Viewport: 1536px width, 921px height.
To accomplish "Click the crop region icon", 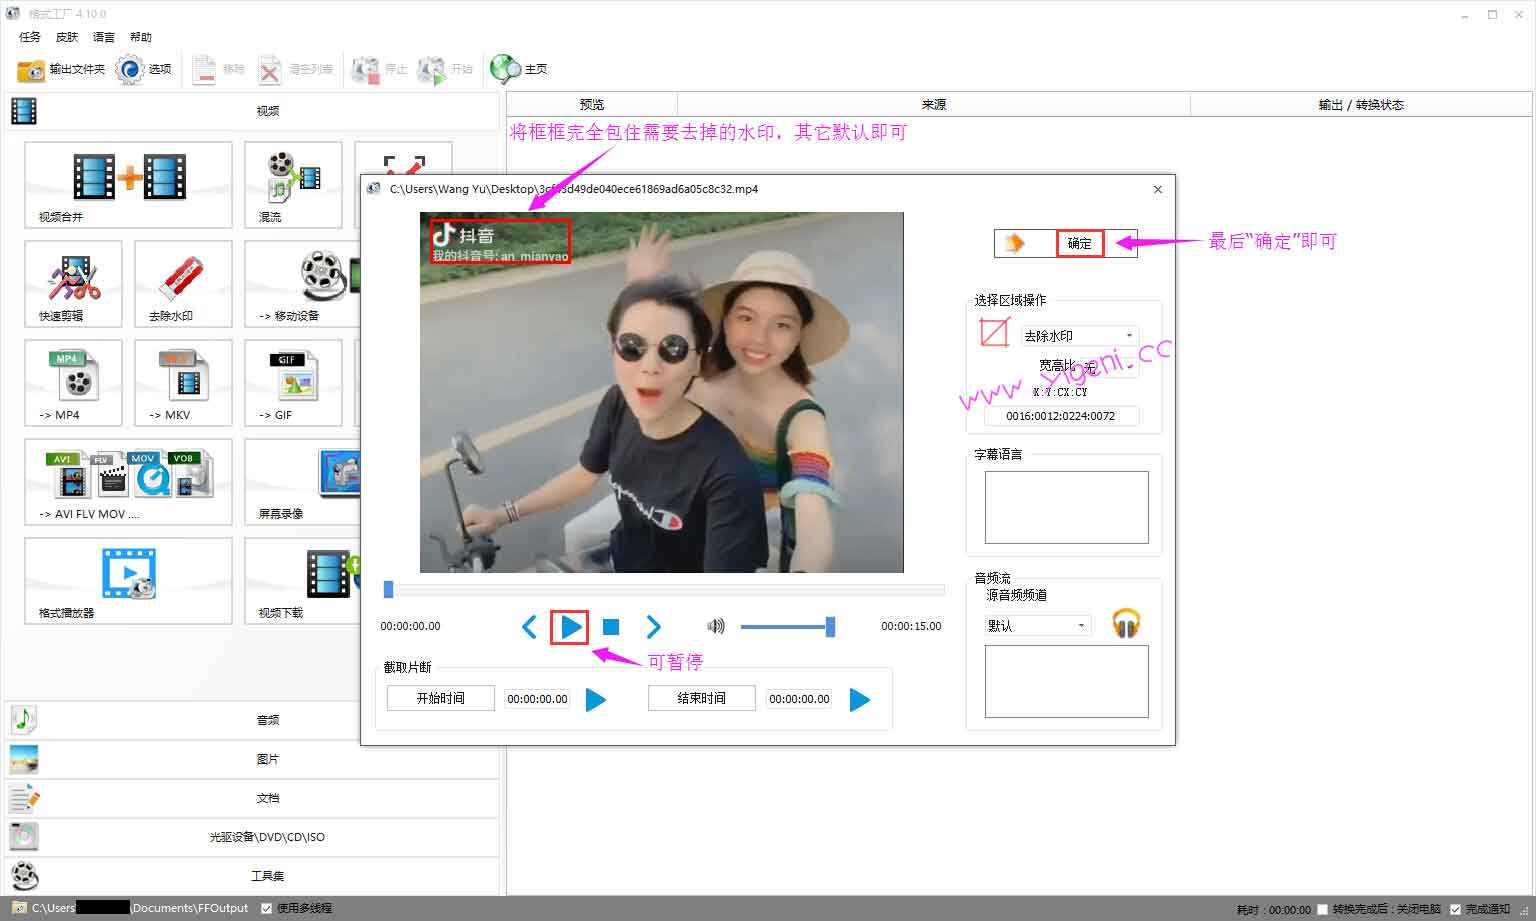I will 994,333.
